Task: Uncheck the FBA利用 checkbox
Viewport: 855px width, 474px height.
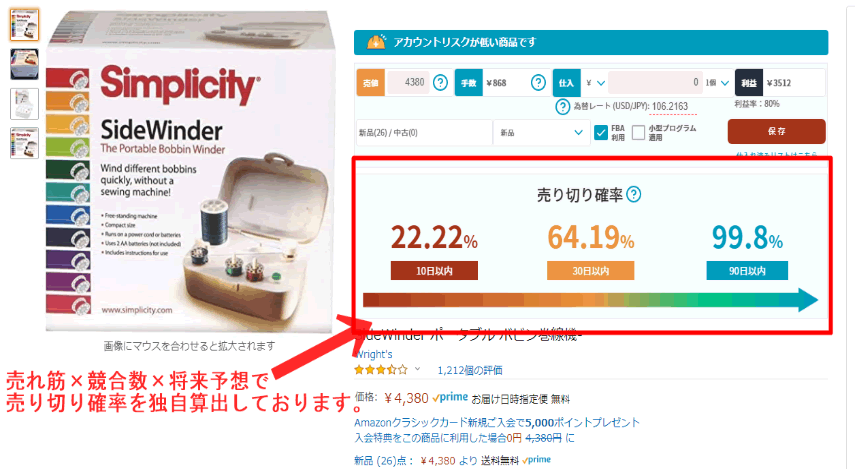Action: pyautogui.click(x=601, y=133)
